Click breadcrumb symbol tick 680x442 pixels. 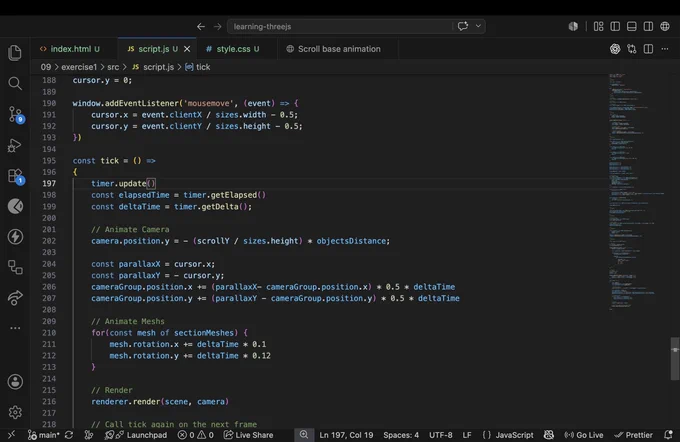coord(198,67)
